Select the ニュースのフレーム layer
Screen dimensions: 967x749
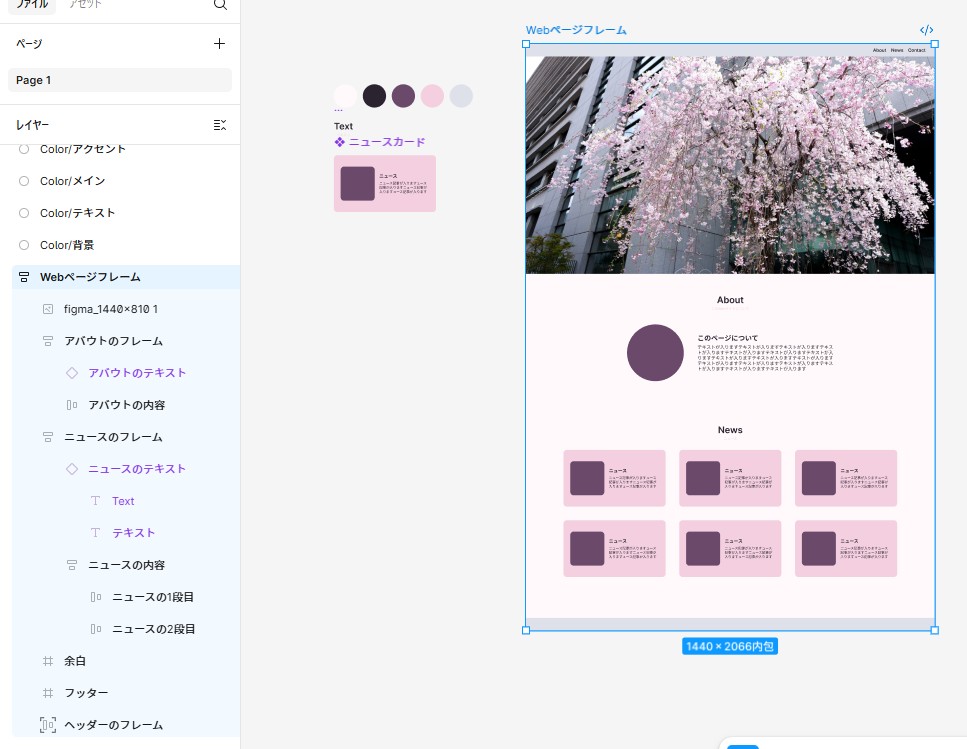point(113,437)
